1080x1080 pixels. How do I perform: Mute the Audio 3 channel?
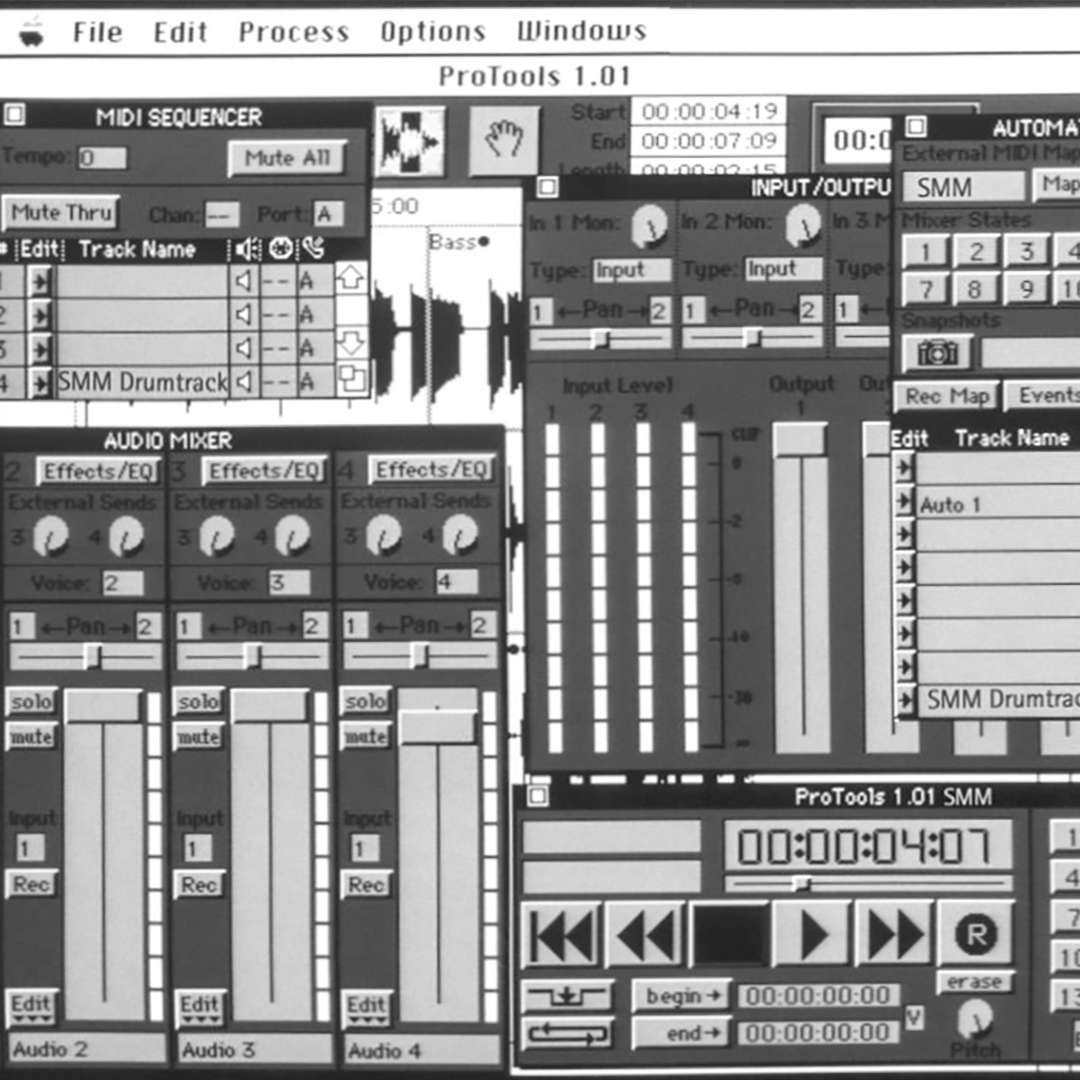click(x=198, y=737)
